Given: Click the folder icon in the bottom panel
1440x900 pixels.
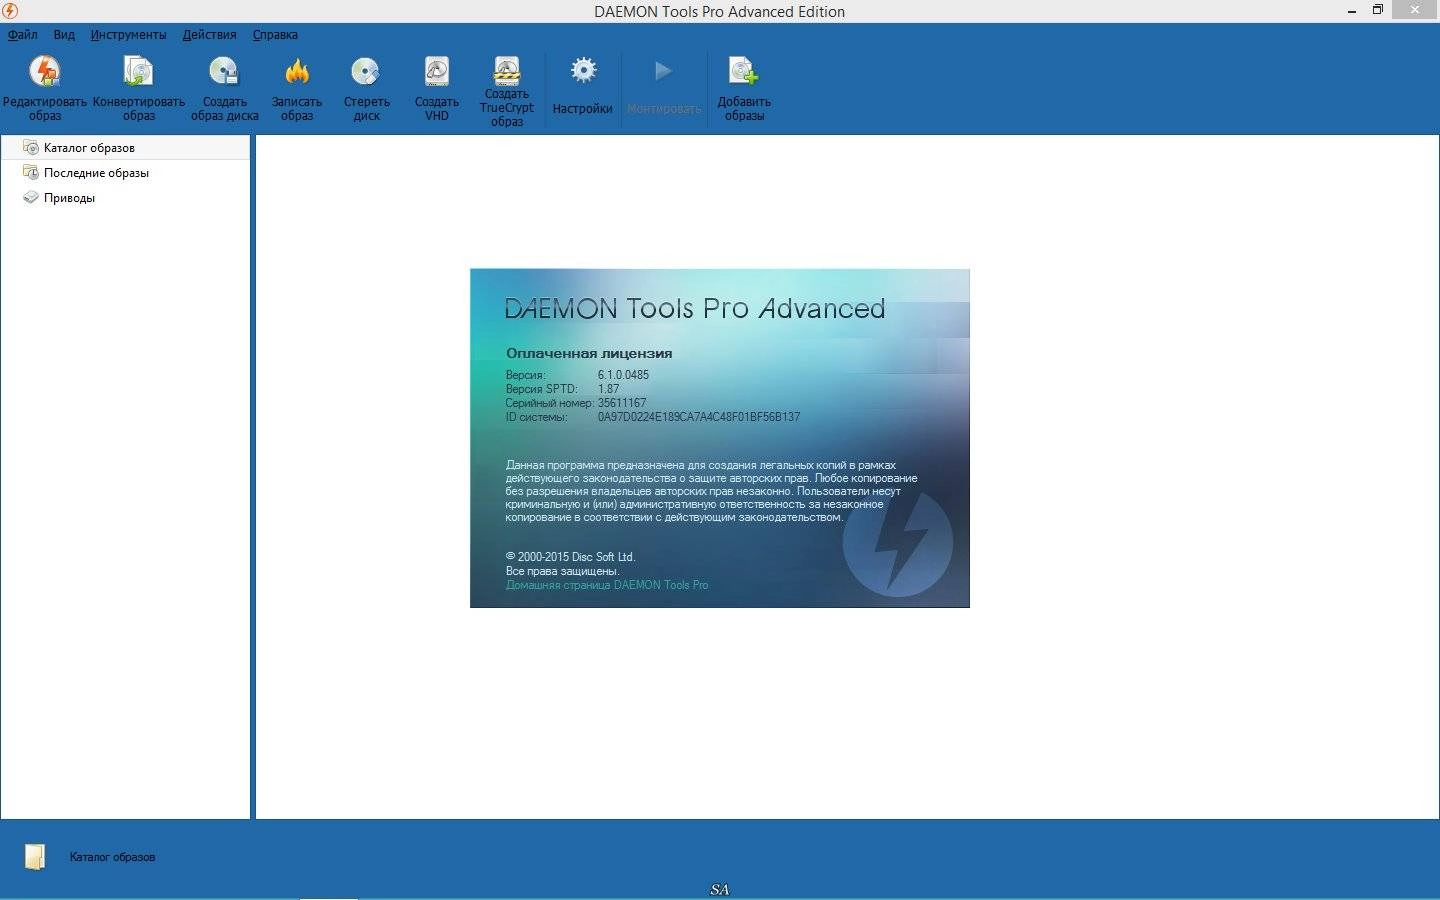Looking at the screenshot, I should pos(35,857).
